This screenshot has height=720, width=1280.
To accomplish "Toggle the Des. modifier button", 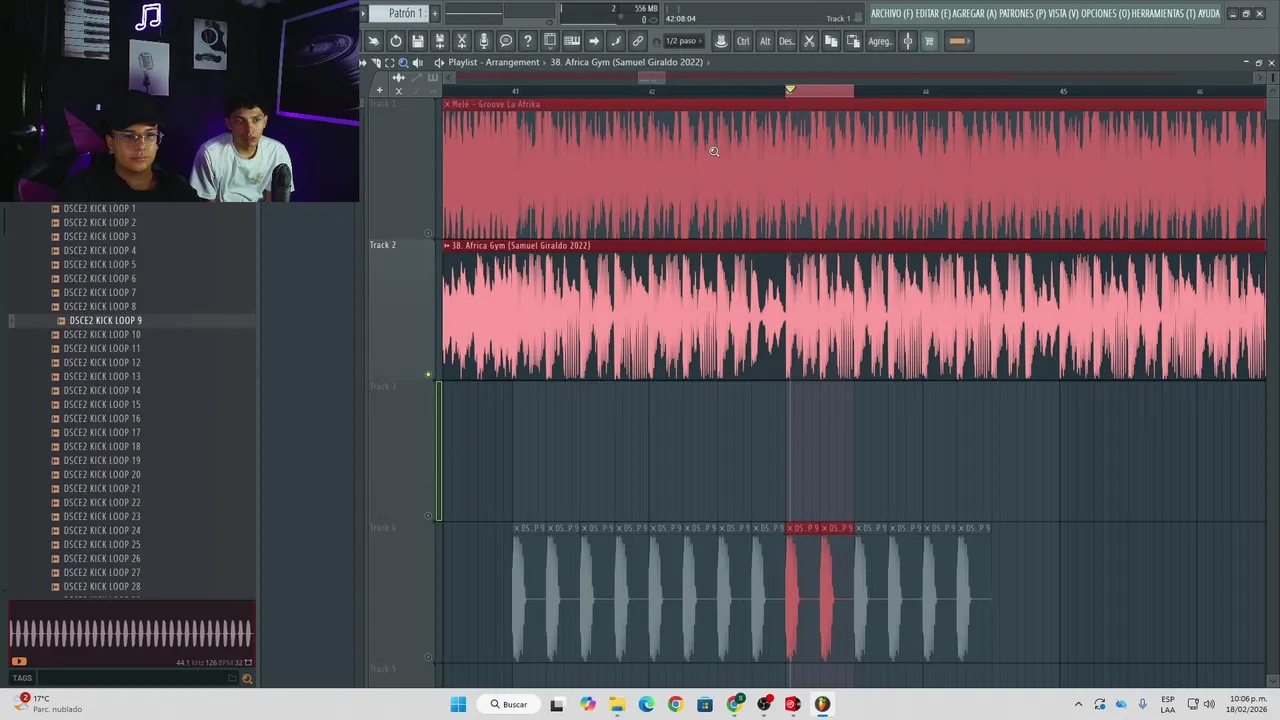I will (787, 41).
